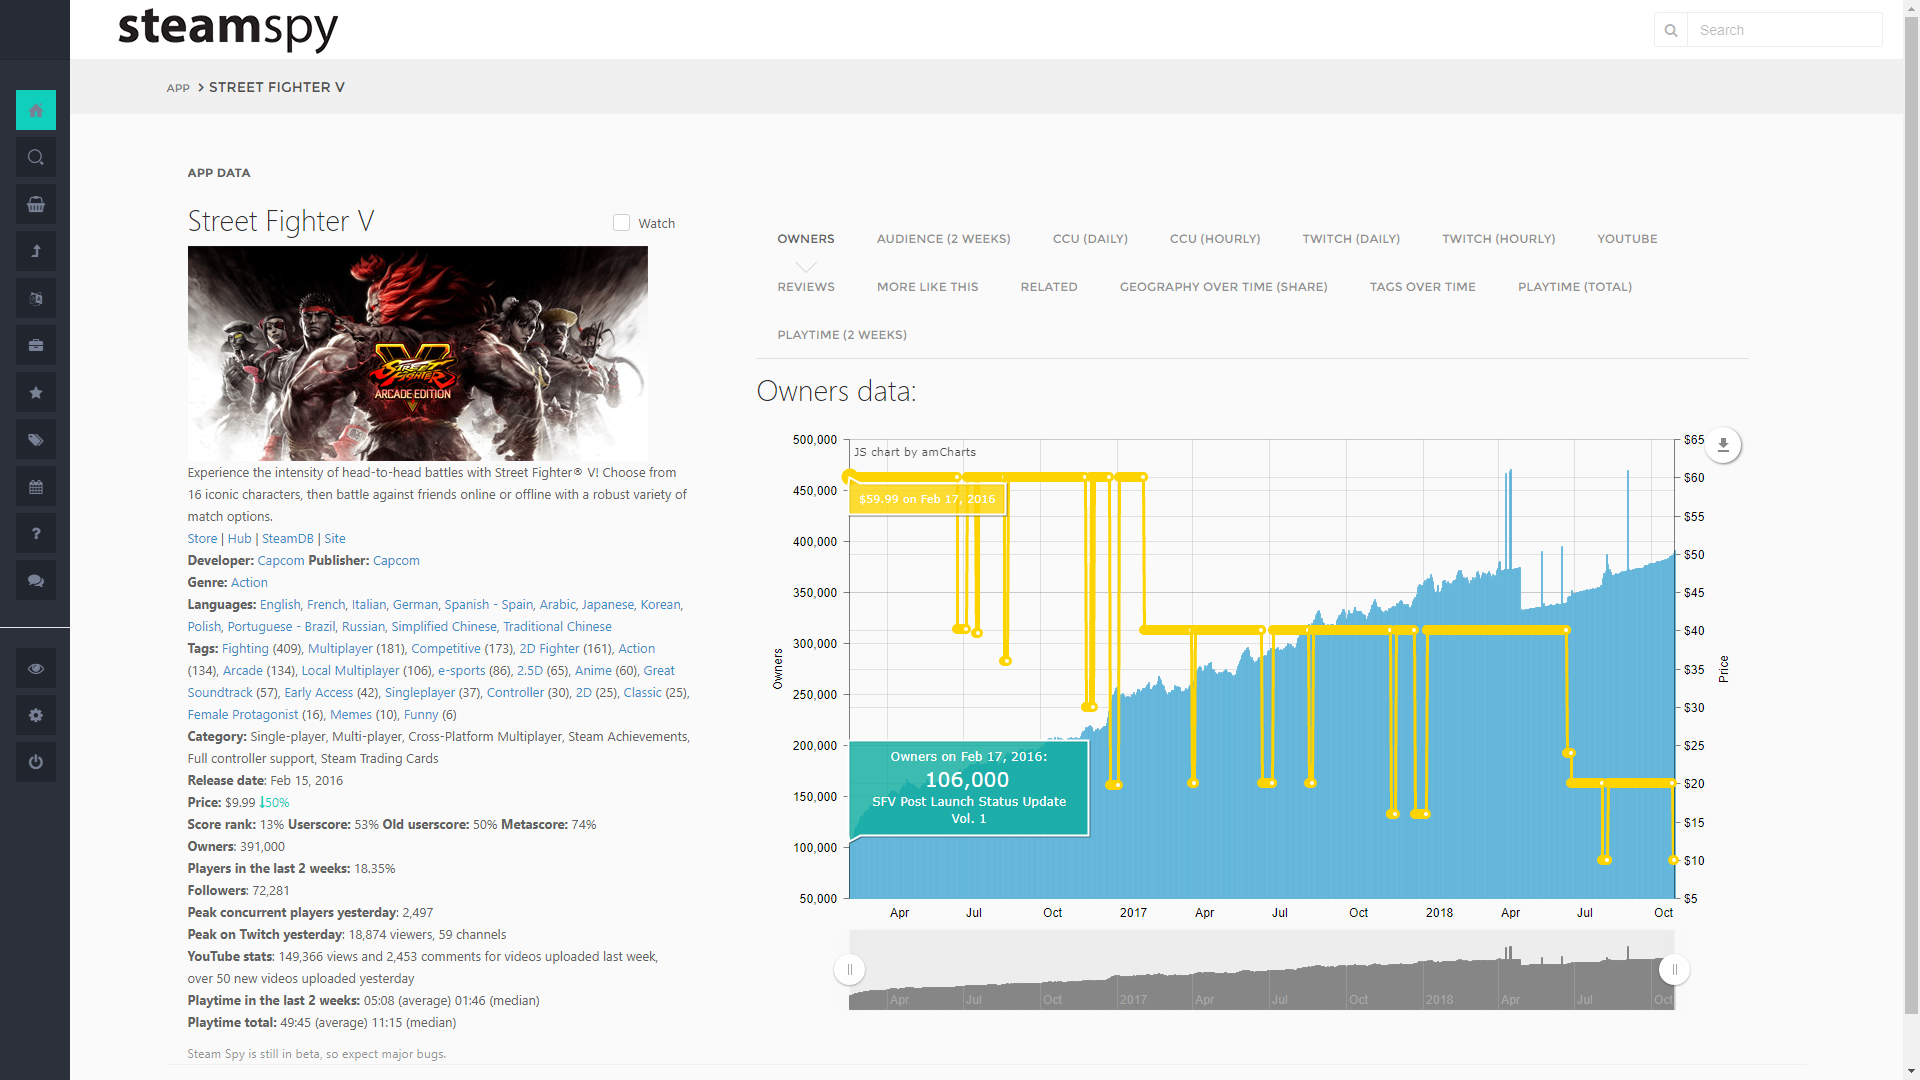
Task: Open the Store link
Action: tap(202, 539)
